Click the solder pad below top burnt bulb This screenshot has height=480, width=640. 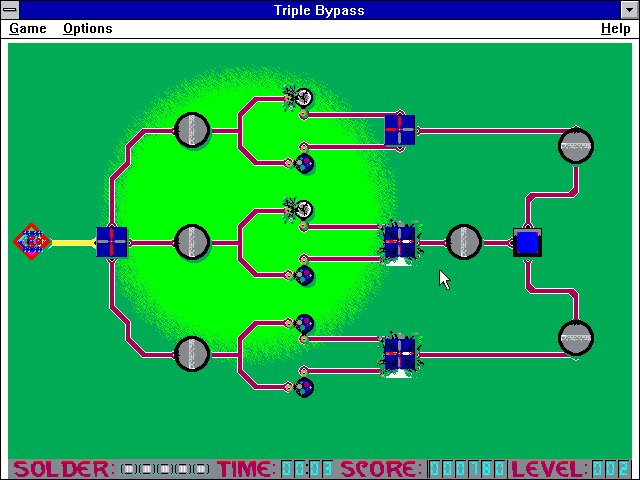(303, 113)
